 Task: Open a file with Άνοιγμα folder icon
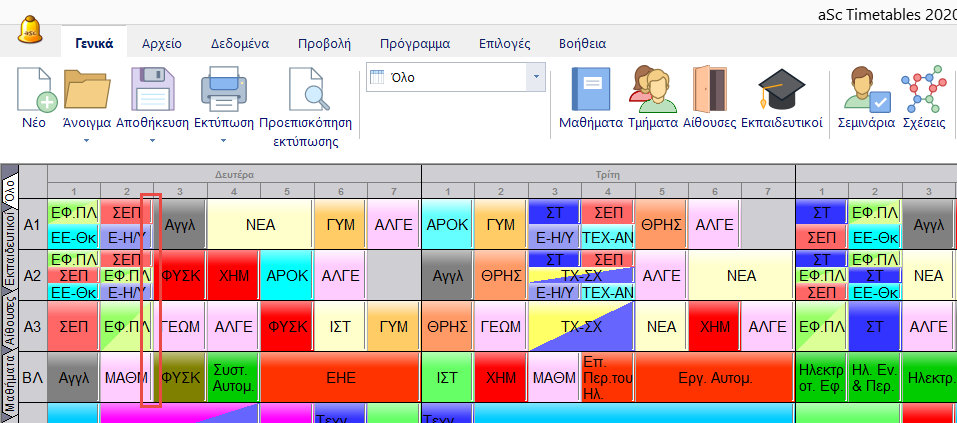86,92
